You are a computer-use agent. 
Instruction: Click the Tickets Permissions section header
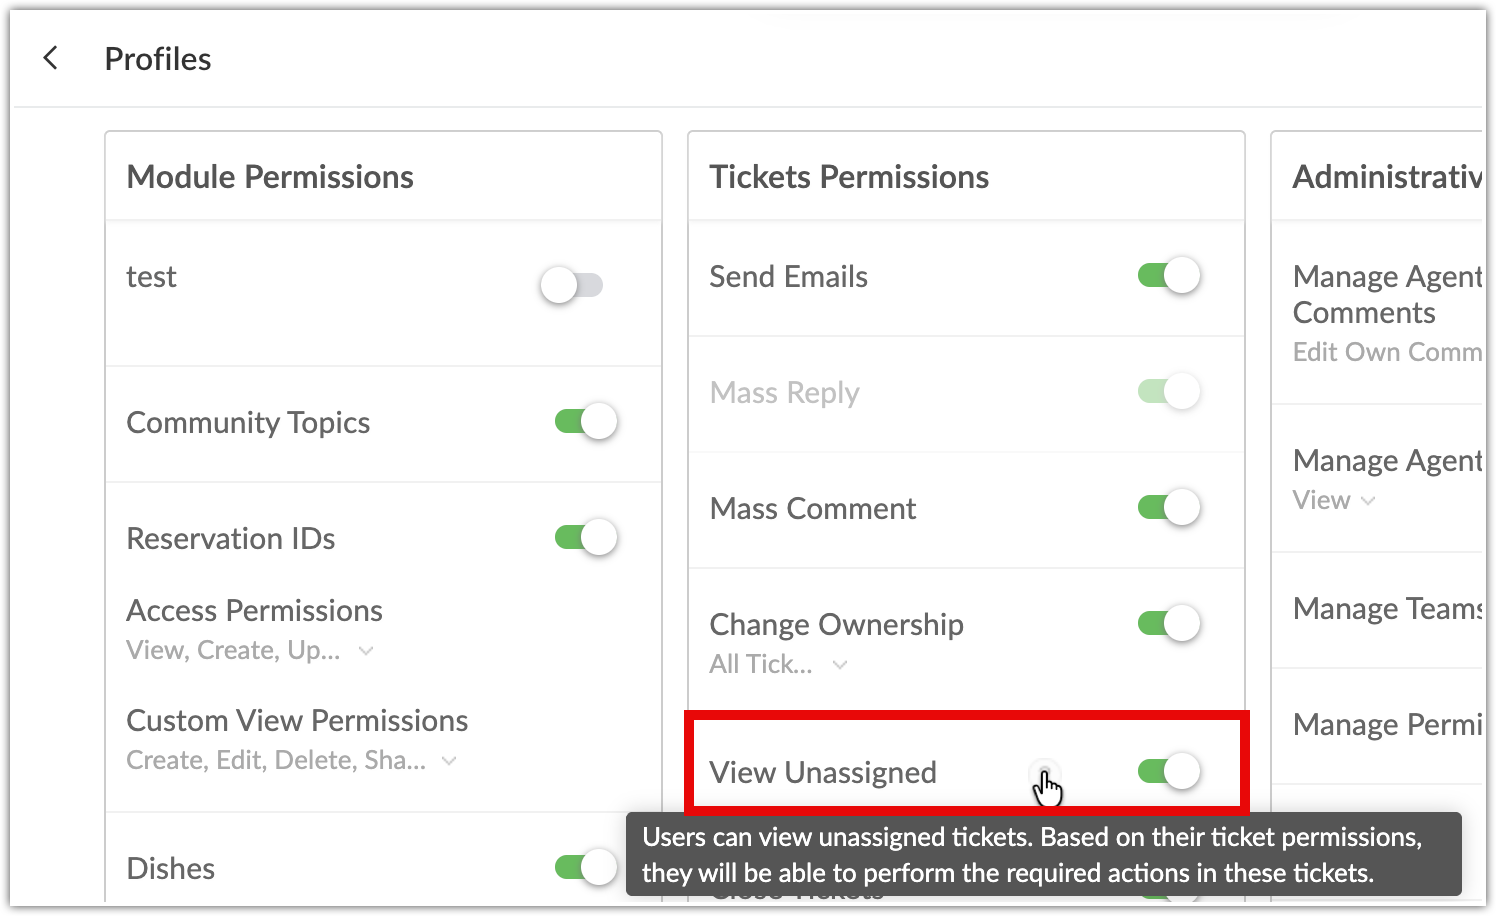849,177
